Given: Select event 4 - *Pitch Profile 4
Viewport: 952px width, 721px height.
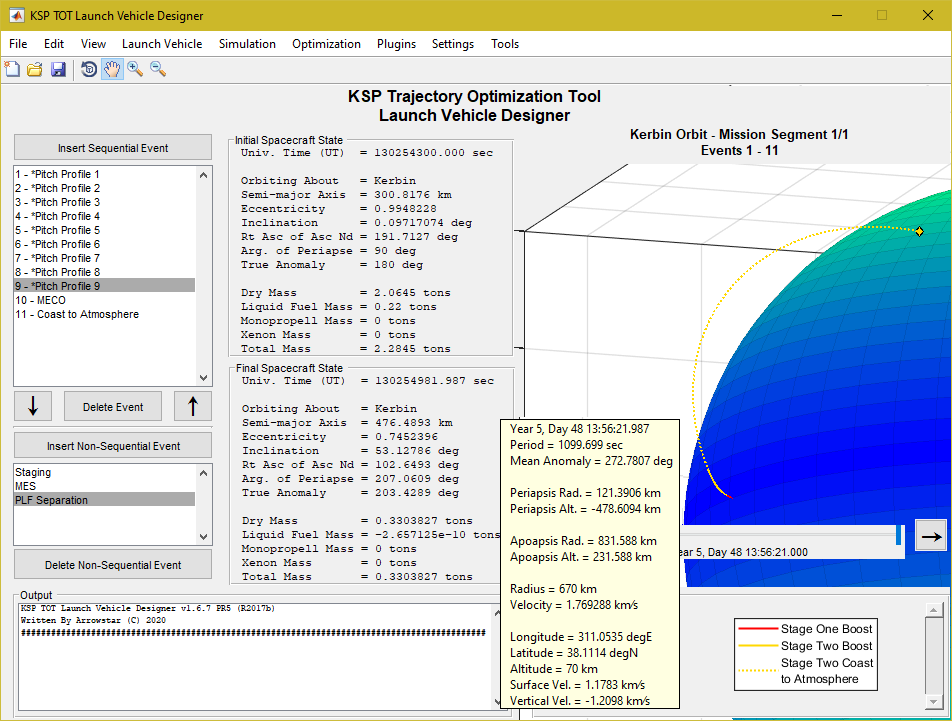Looking at the screenshot, I should click(x=104, y=216).
